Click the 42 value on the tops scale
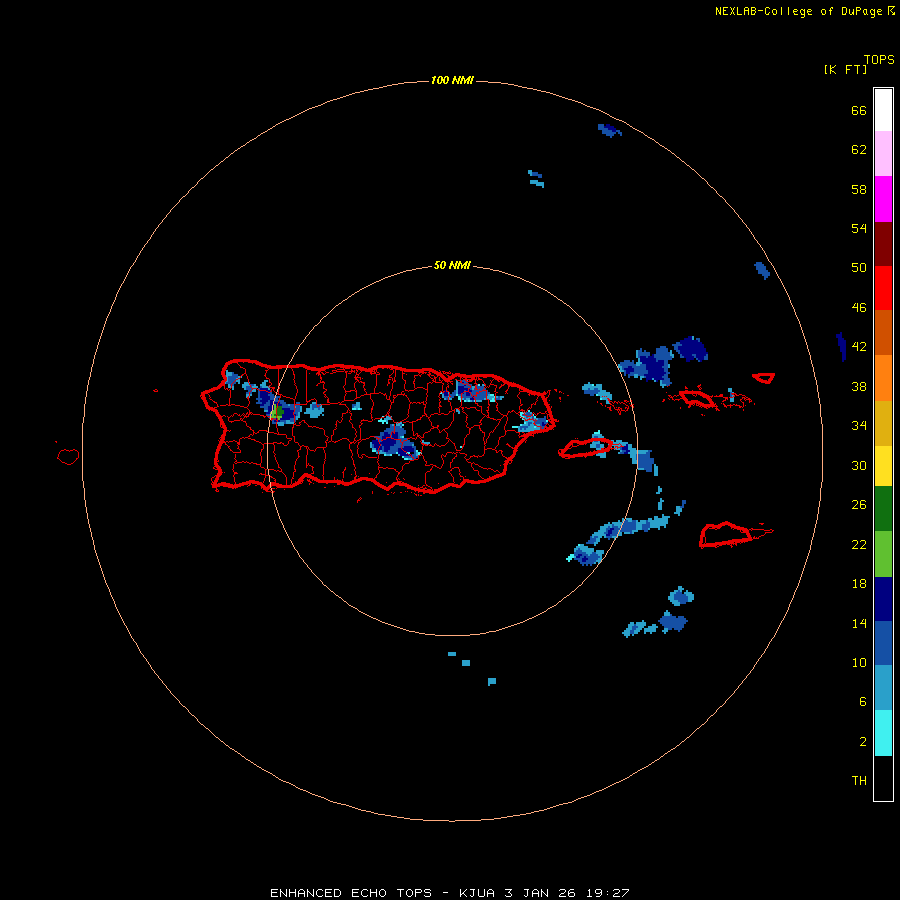 859,347
